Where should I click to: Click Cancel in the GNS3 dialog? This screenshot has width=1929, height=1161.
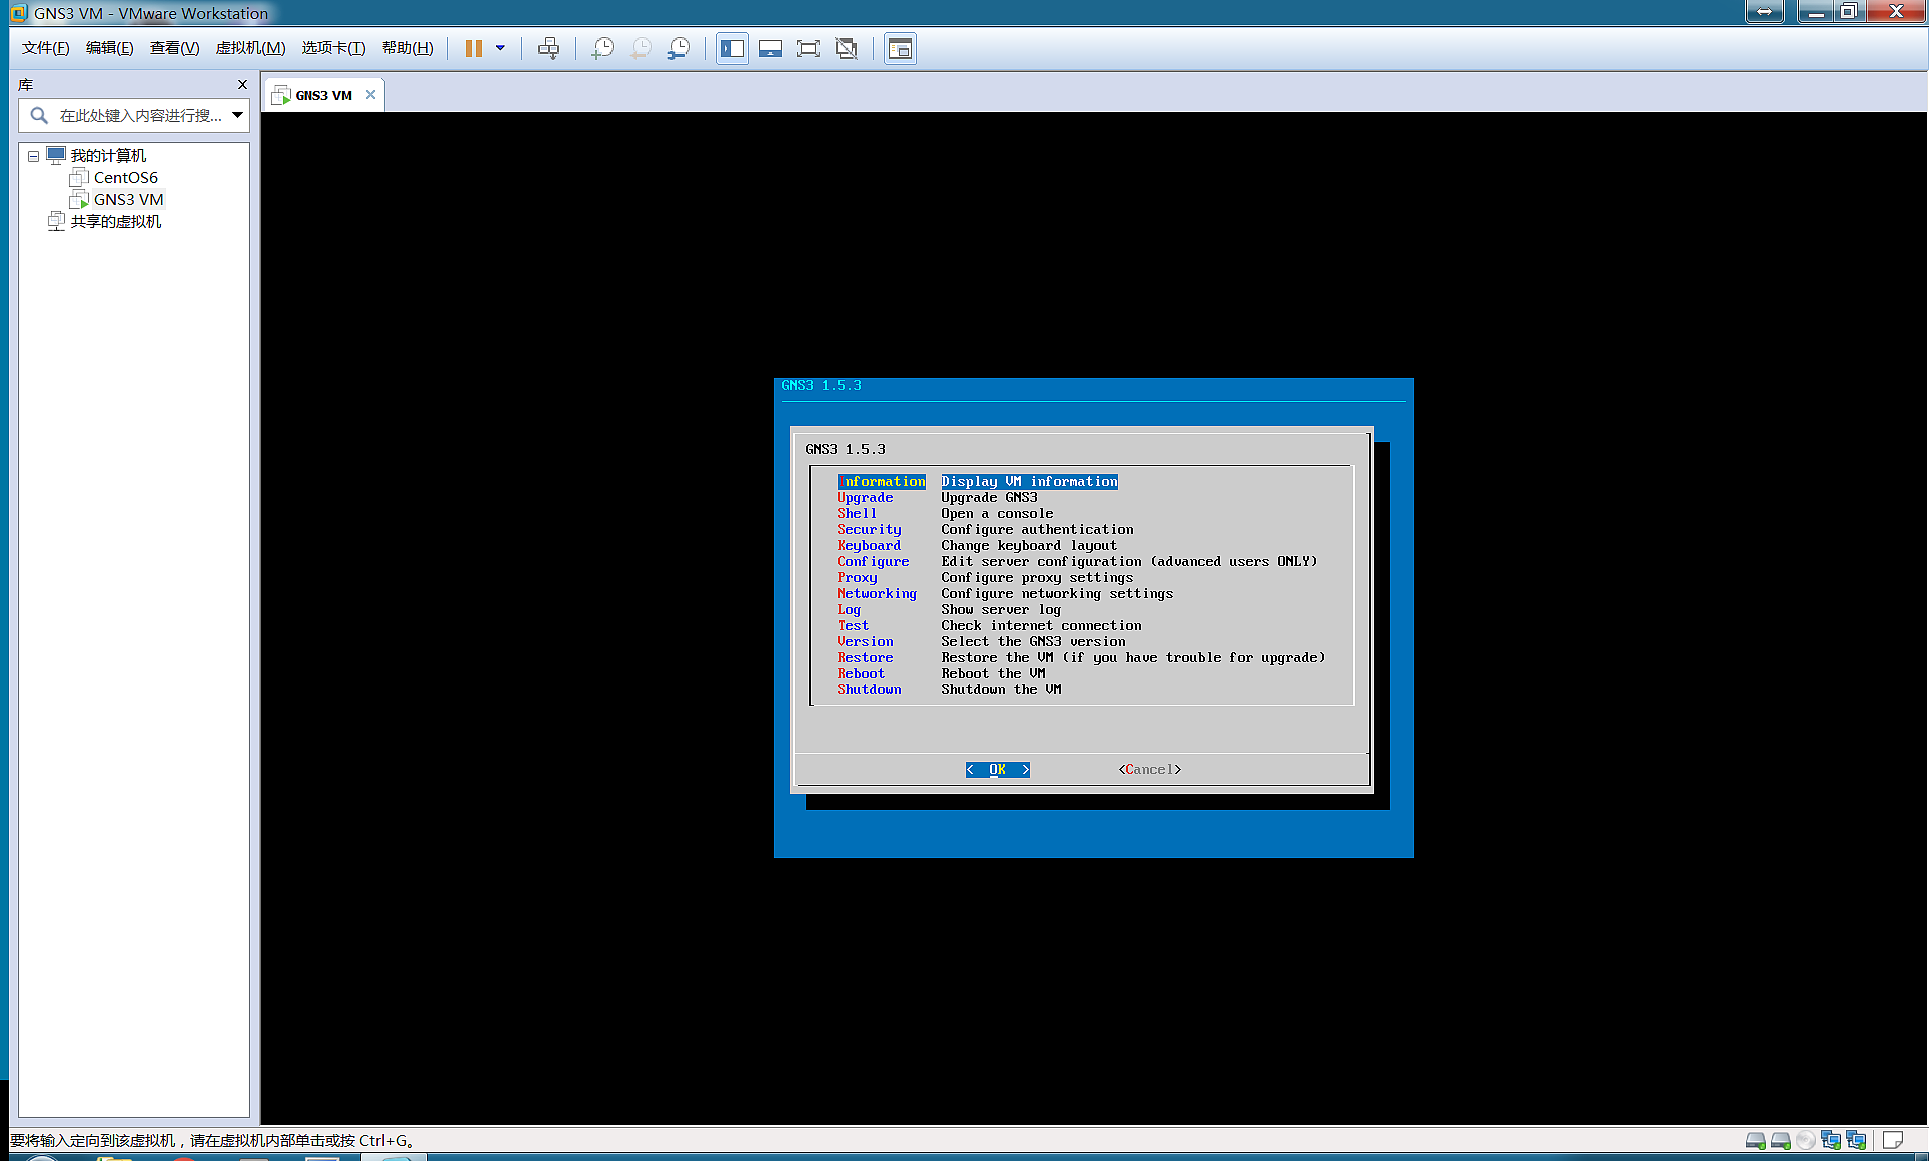coord(1149,769)
